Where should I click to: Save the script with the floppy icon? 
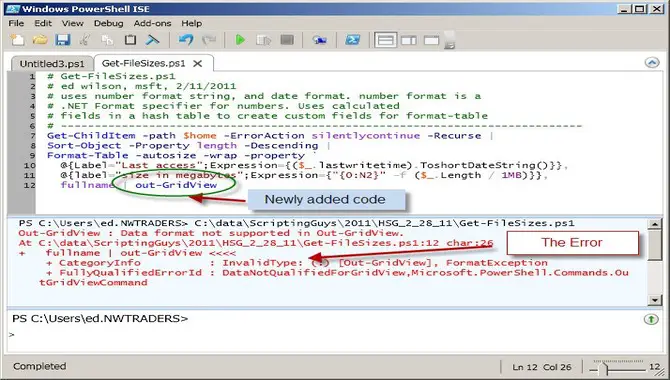63,40
